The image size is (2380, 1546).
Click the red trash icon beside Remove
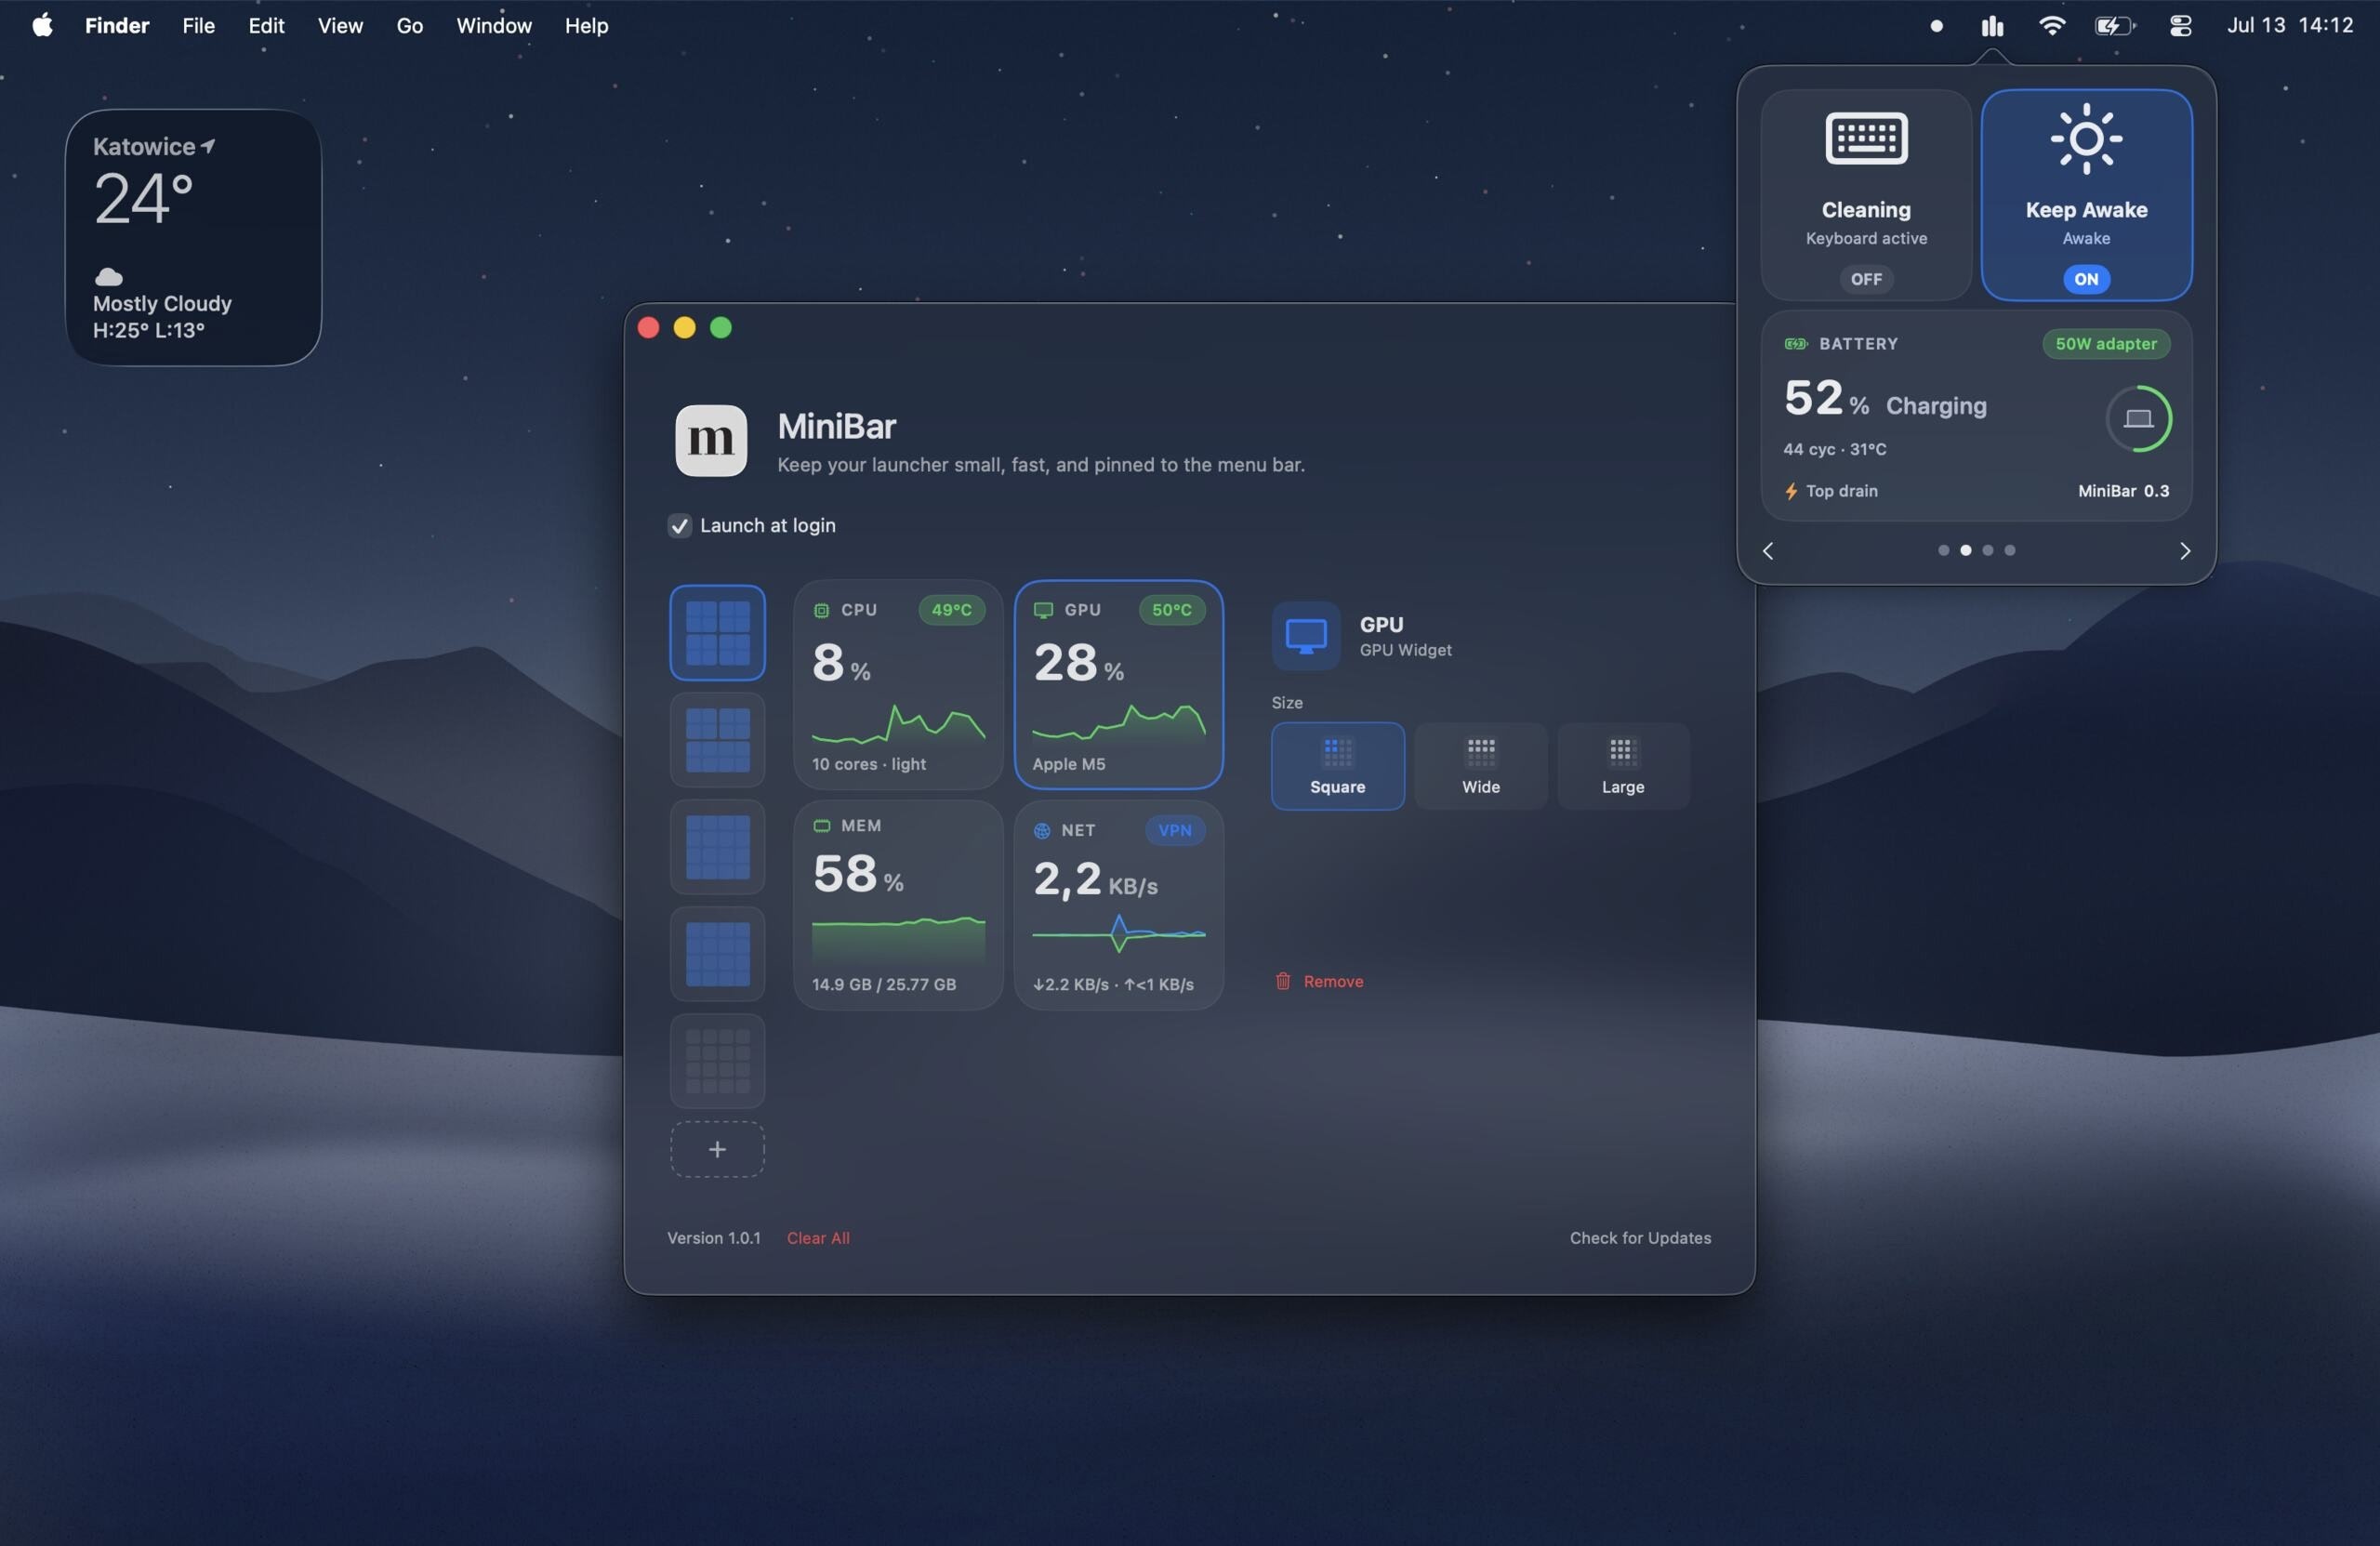click(x=1283, y=981)
